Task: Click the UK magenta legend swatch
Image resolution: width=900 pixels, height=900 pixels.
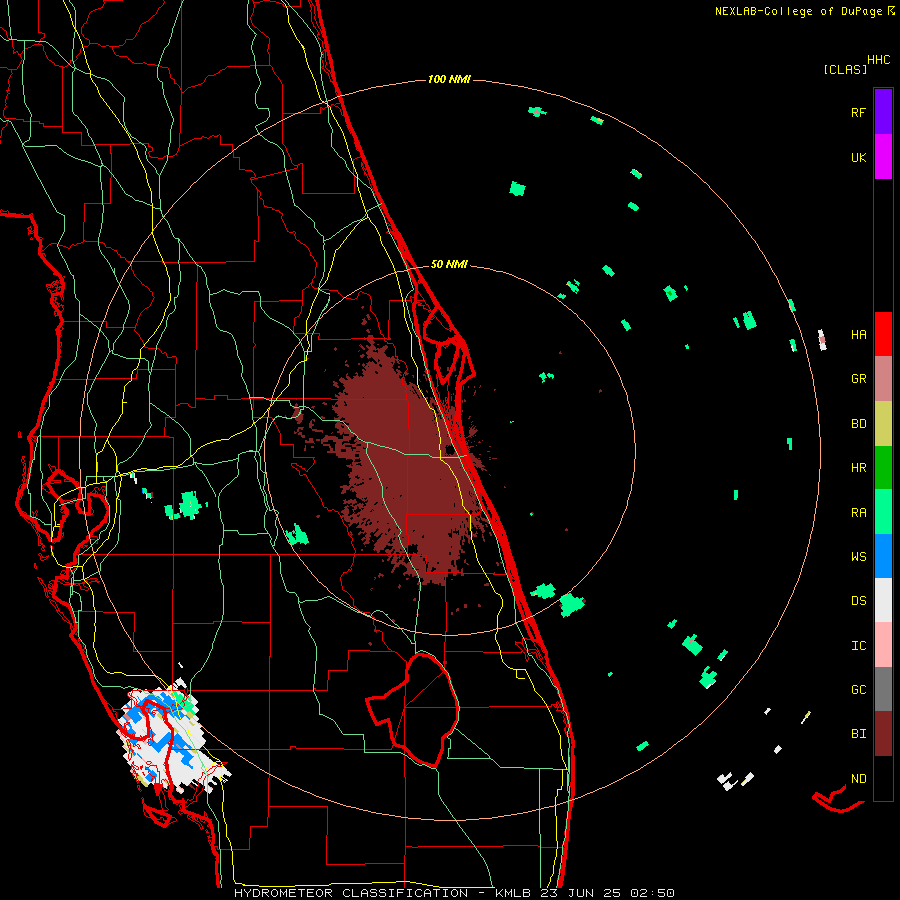Action: point(883,157)
